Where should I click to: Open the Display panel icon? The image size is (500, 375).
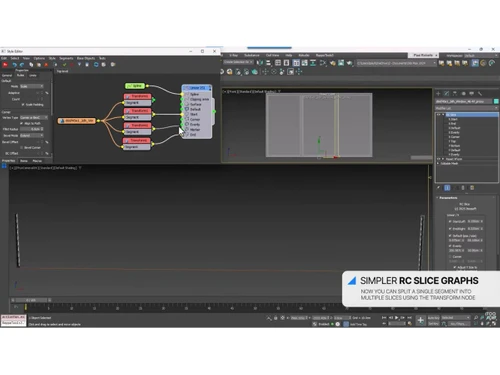point(472,94)
